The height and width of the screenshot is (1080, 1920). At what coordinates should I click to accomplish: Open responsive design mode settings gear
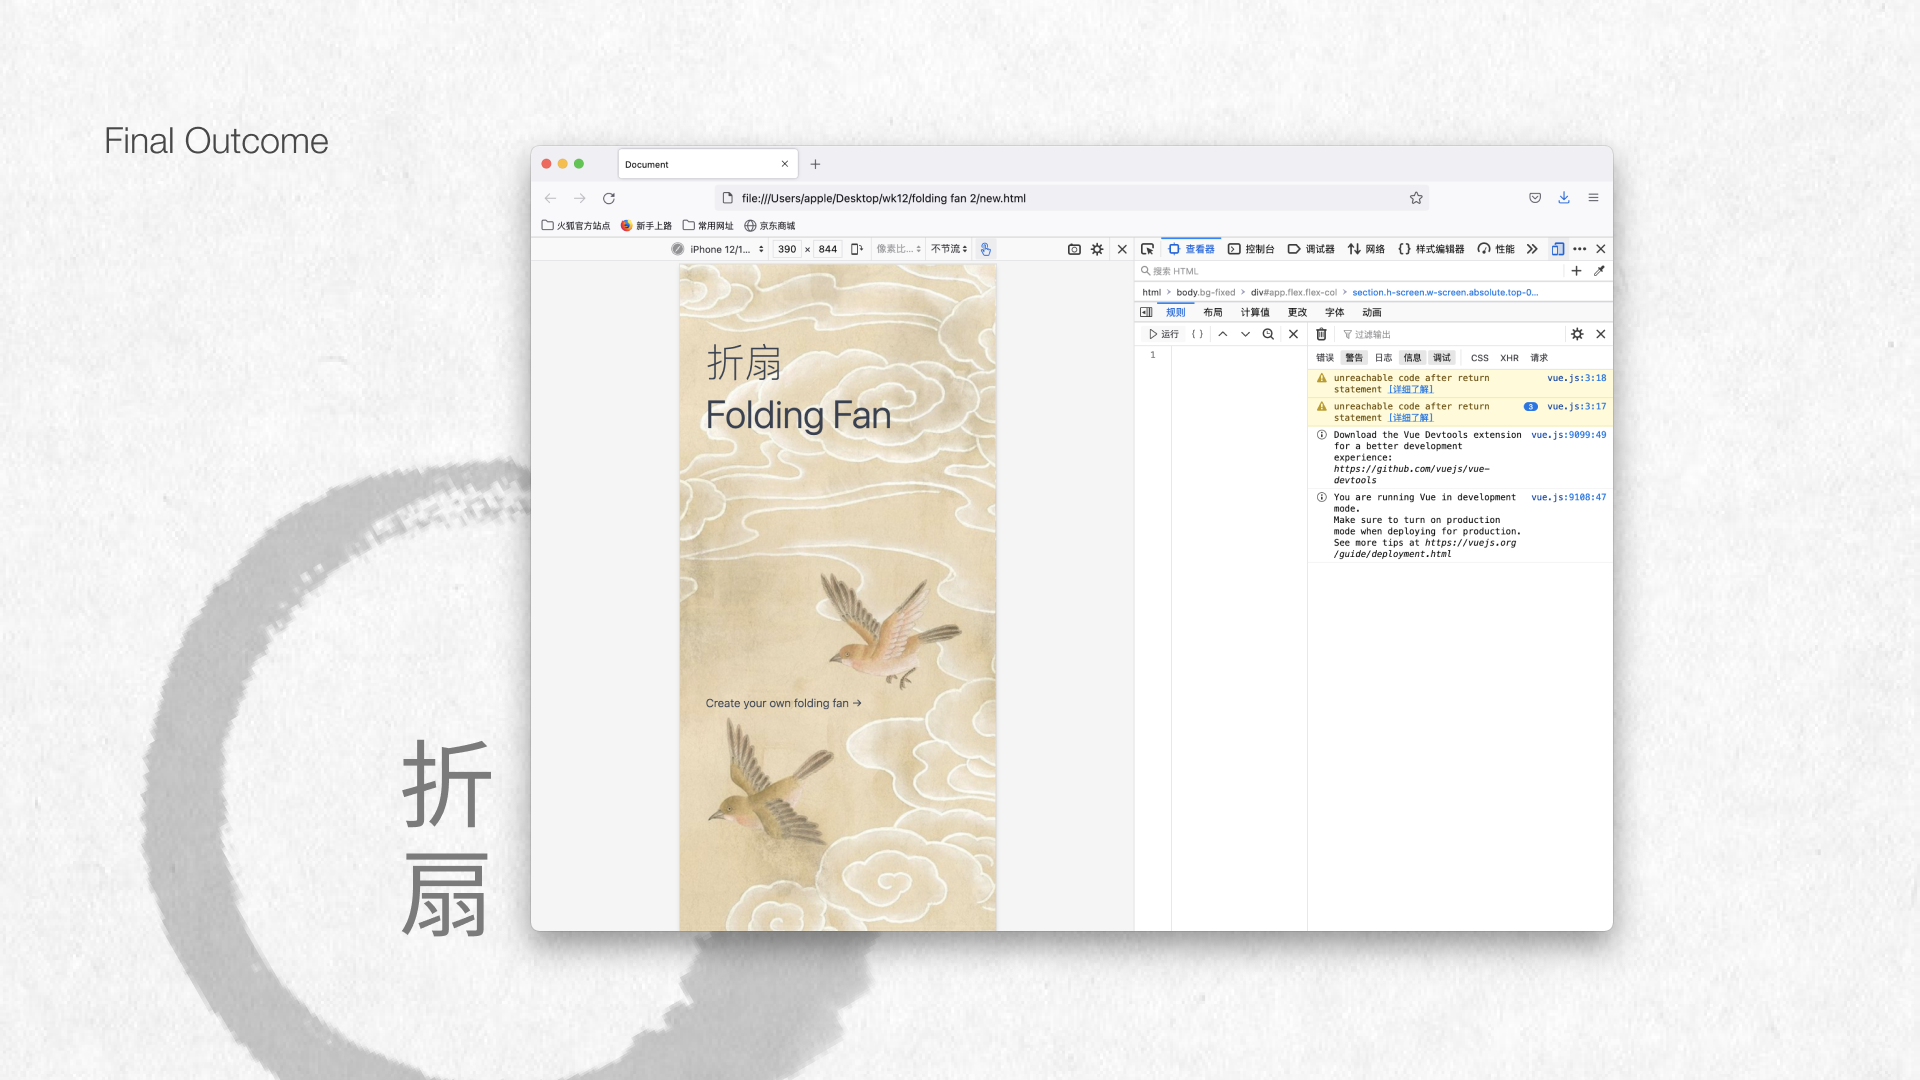[1097, 249]
